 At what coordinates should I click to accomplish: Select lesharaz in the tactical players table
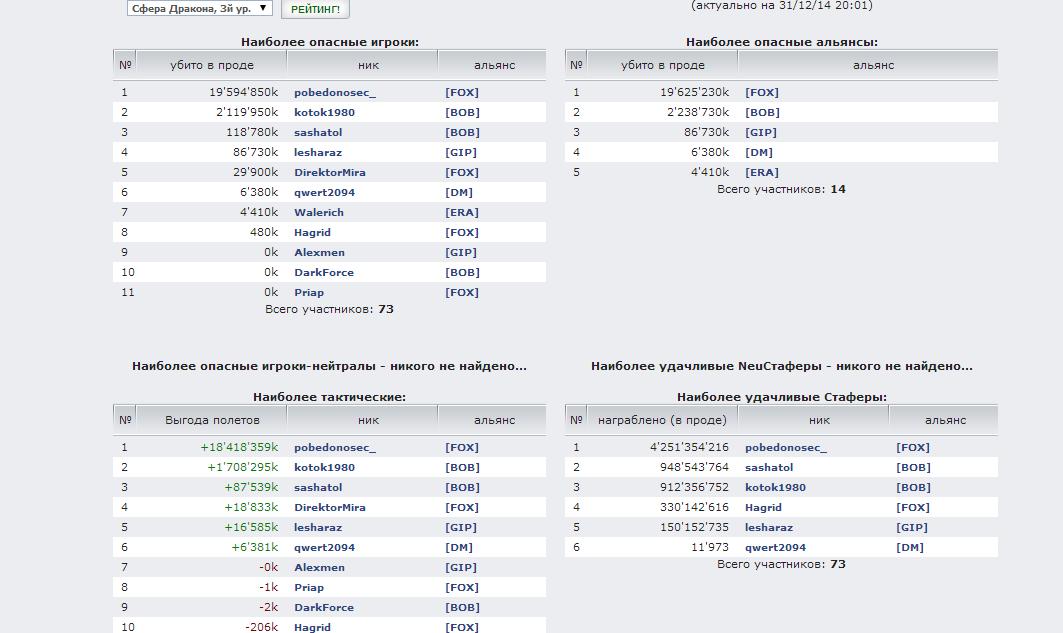[317, 527]
